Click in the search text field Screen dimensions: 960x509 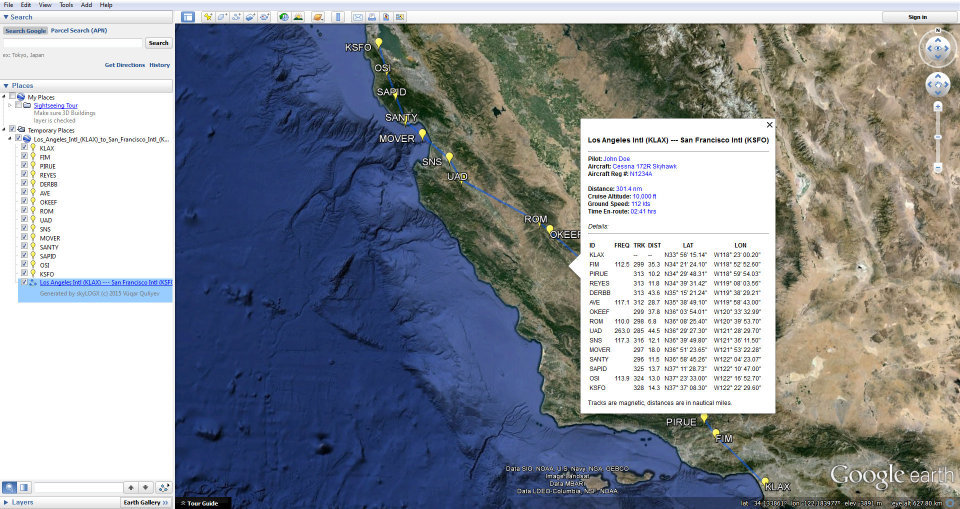point(73,43)
